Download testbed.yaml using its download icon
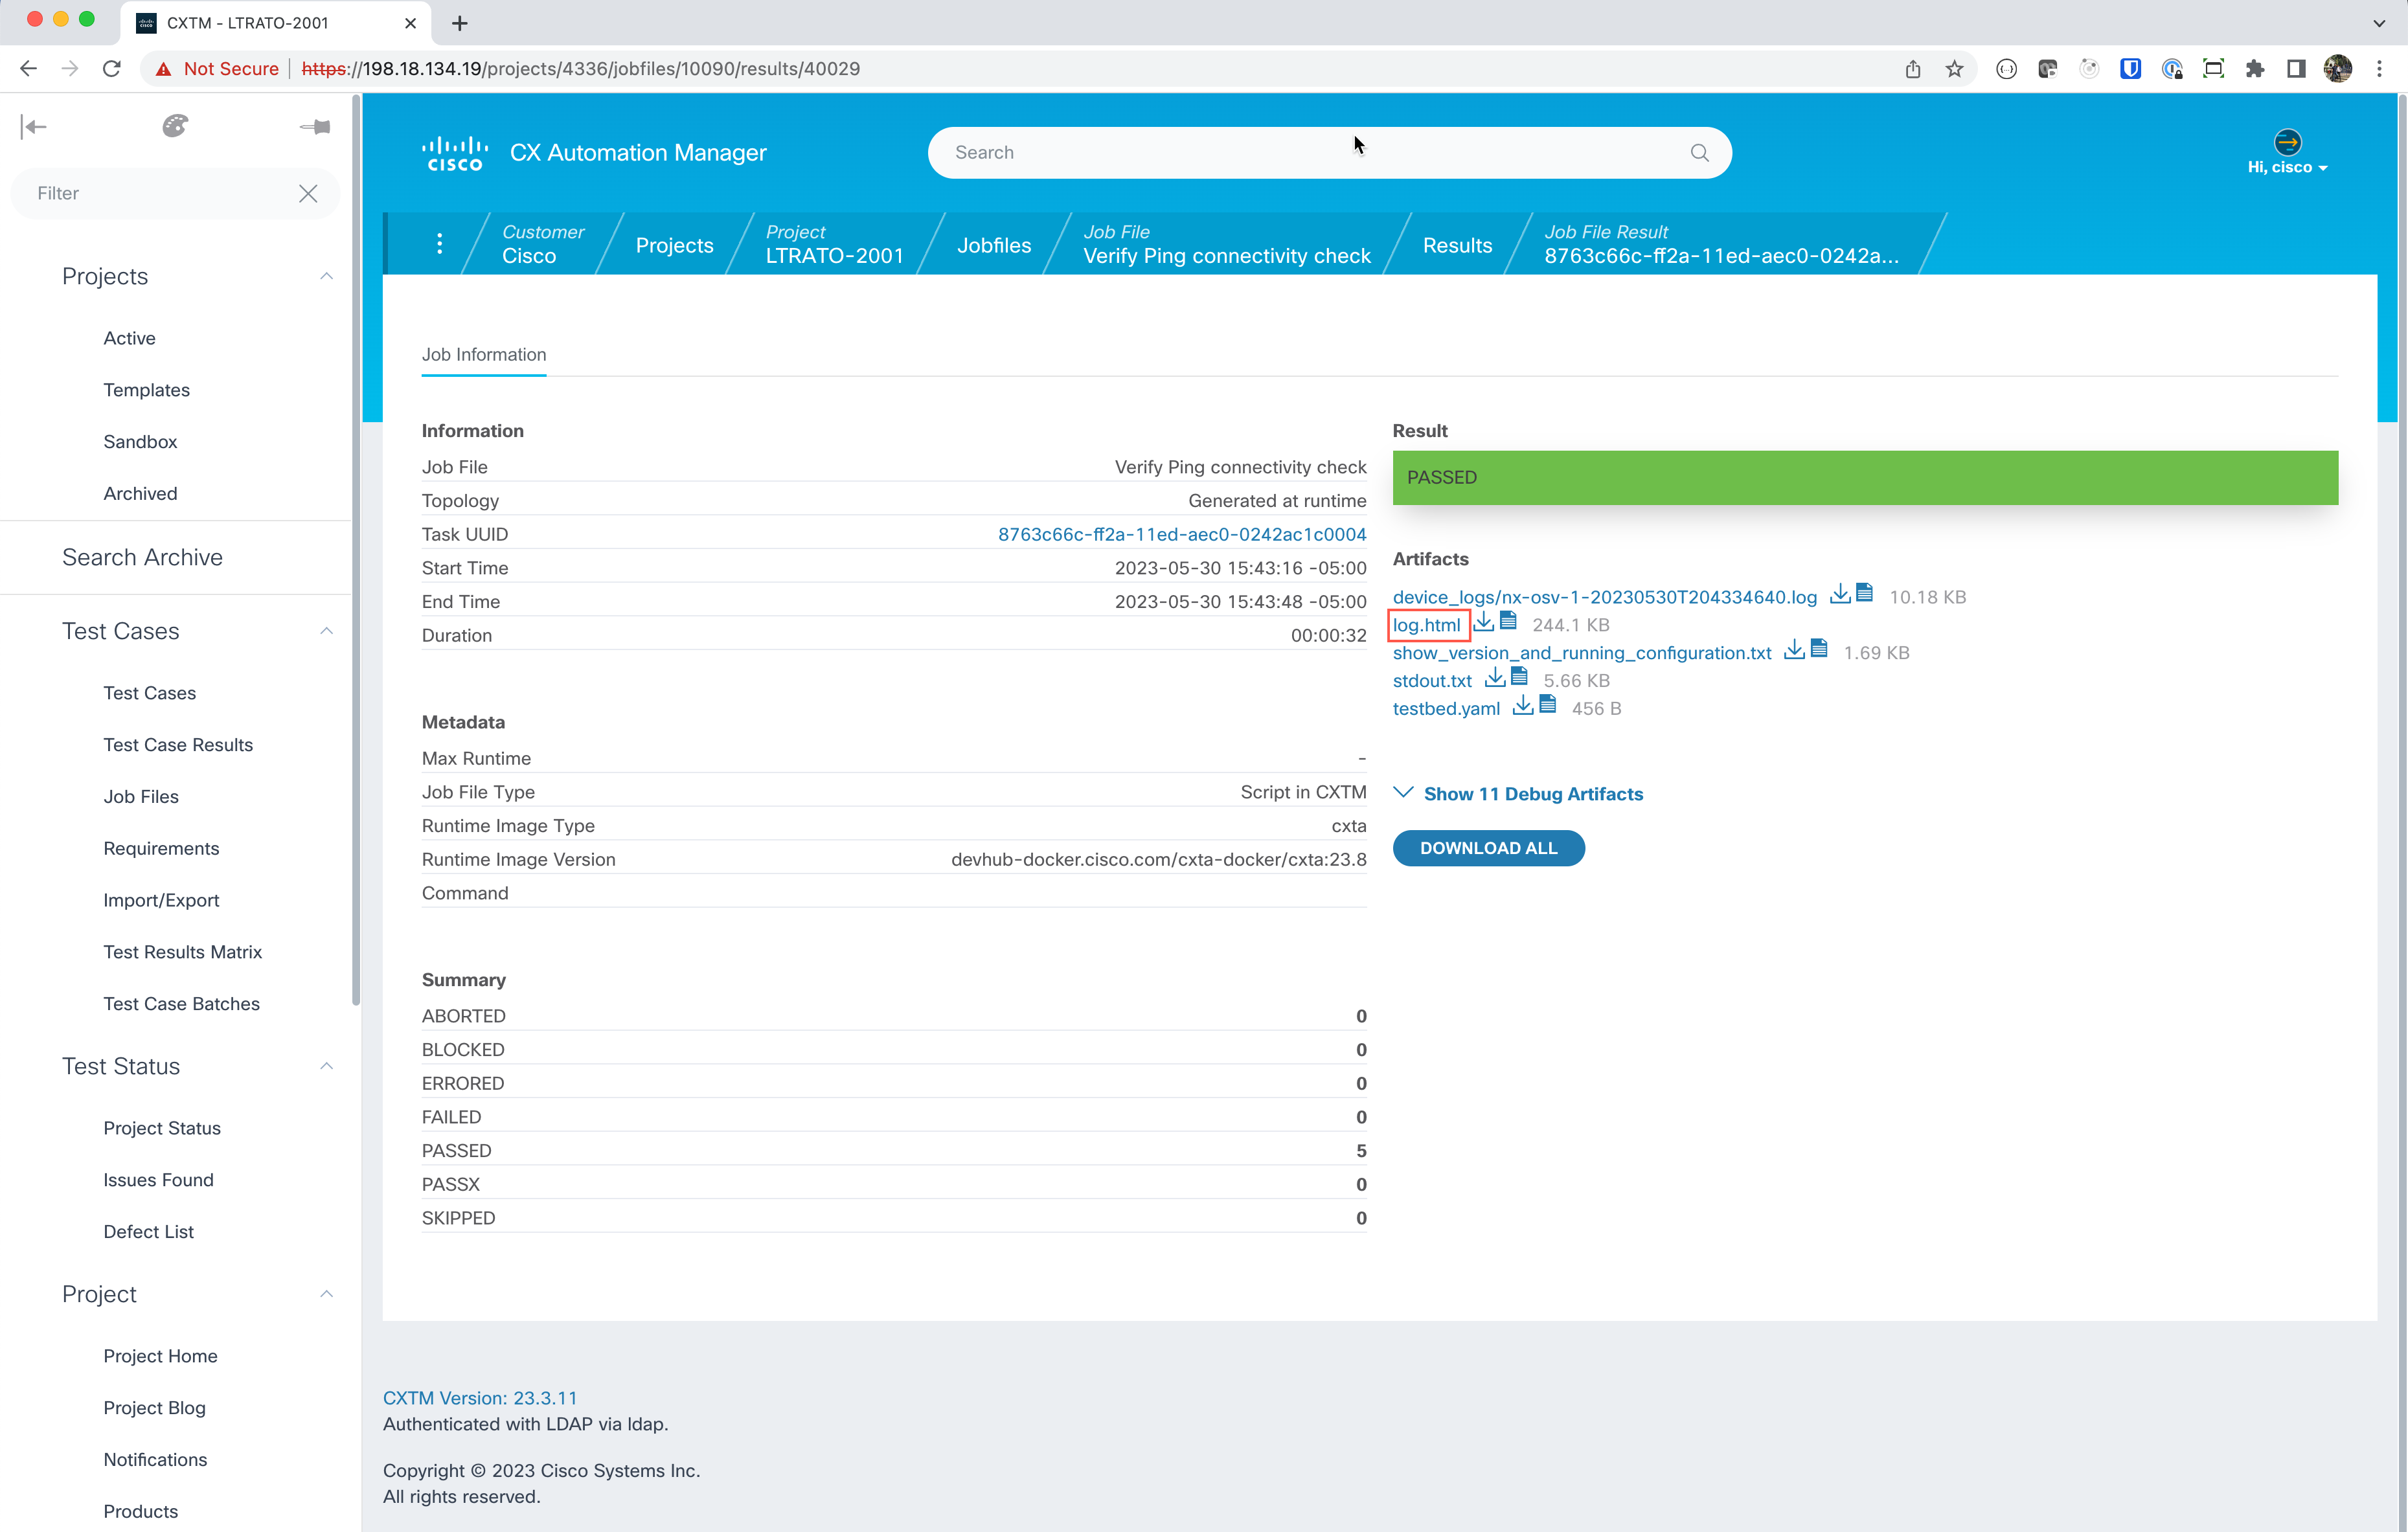The width and height of the screenshot is (2408, 1532). (1523, 706)
